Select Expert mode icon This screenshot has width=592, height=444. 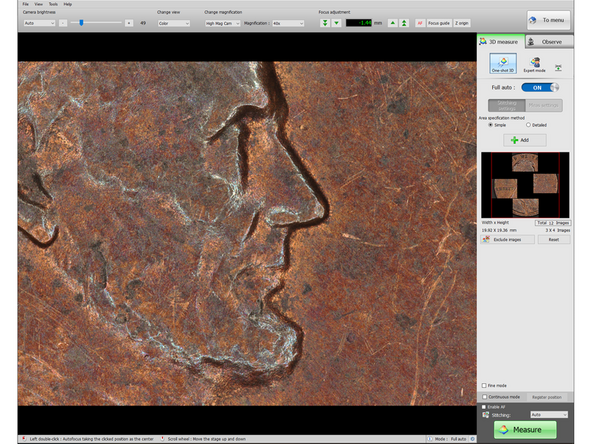(534, 64)
